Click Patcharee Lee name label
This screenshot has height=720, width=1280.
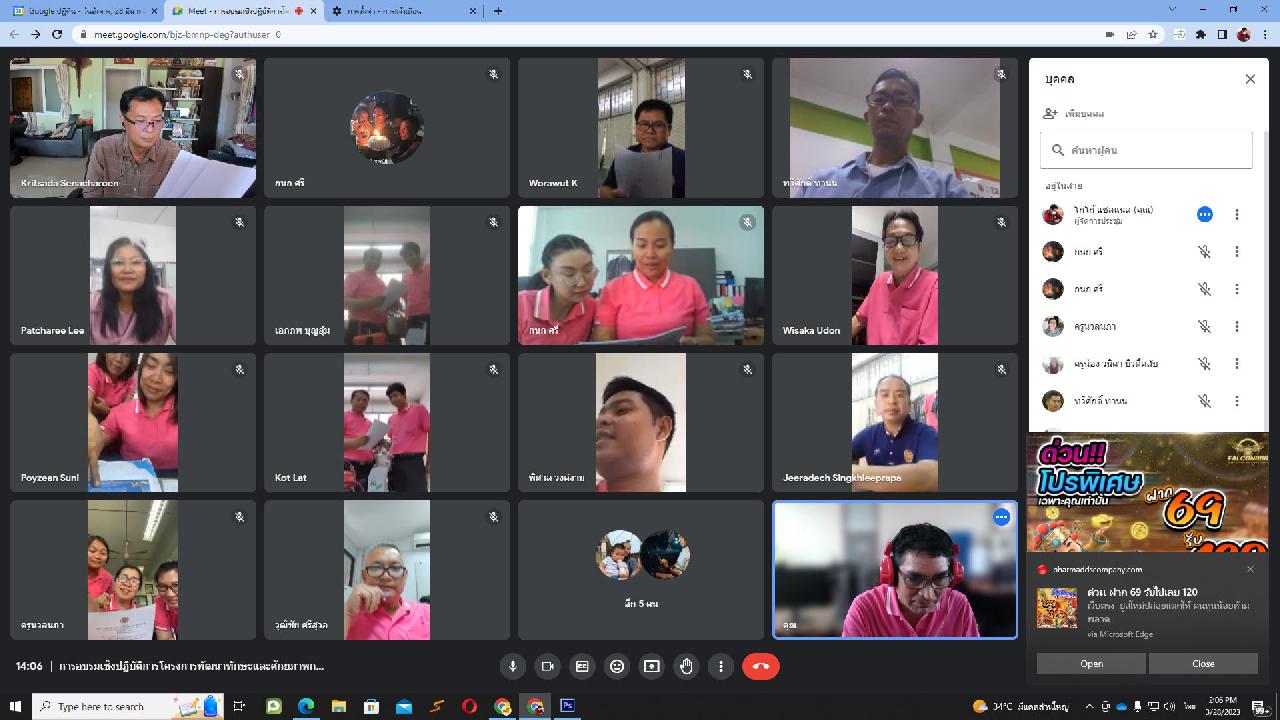point(53,331)
